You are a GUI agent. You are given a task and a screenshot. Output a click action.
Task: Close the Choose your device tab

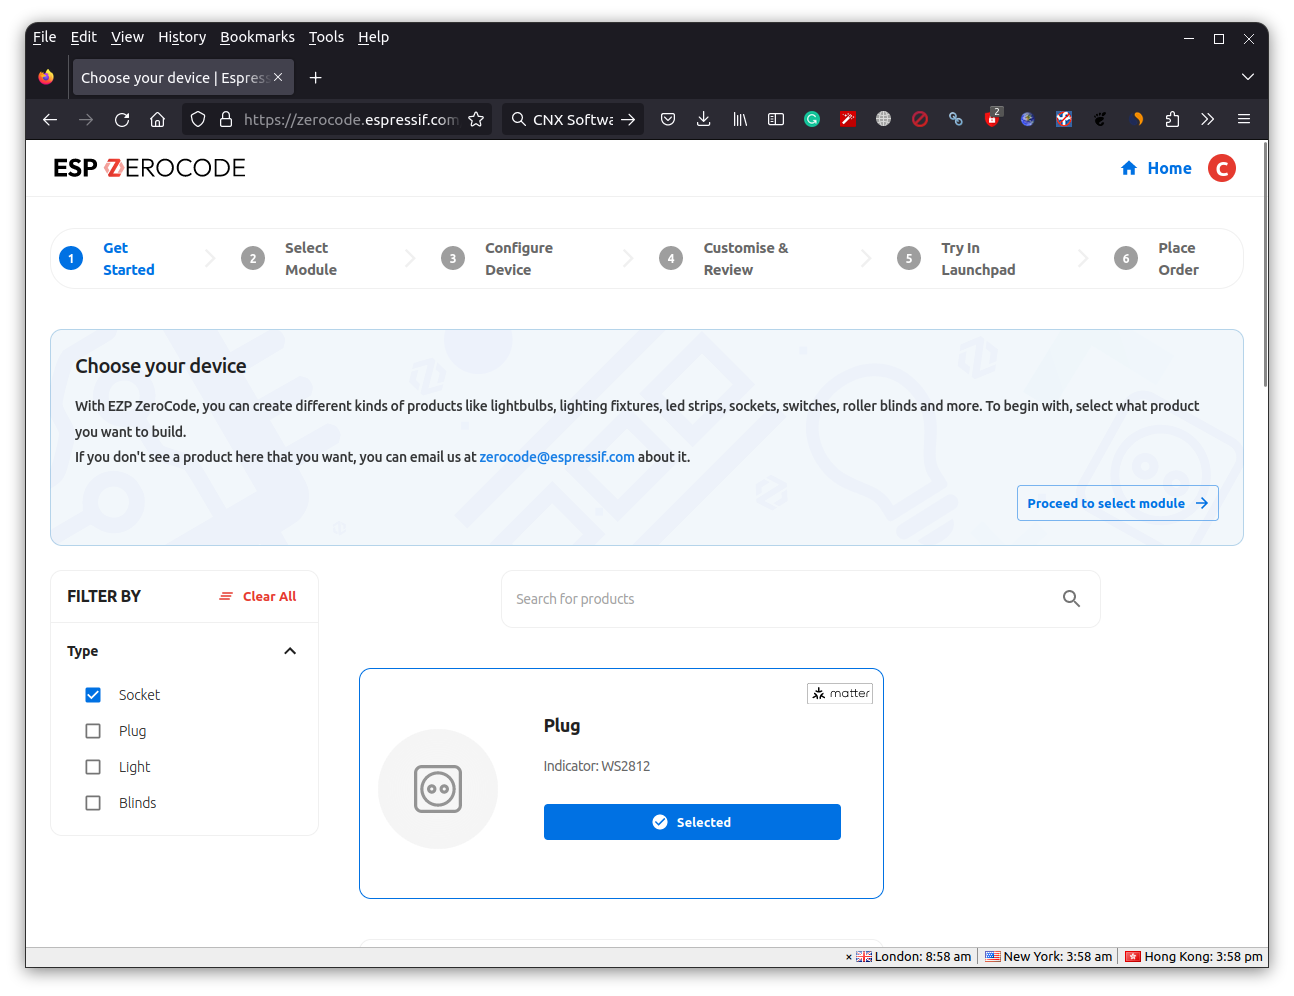coord(278,77)
